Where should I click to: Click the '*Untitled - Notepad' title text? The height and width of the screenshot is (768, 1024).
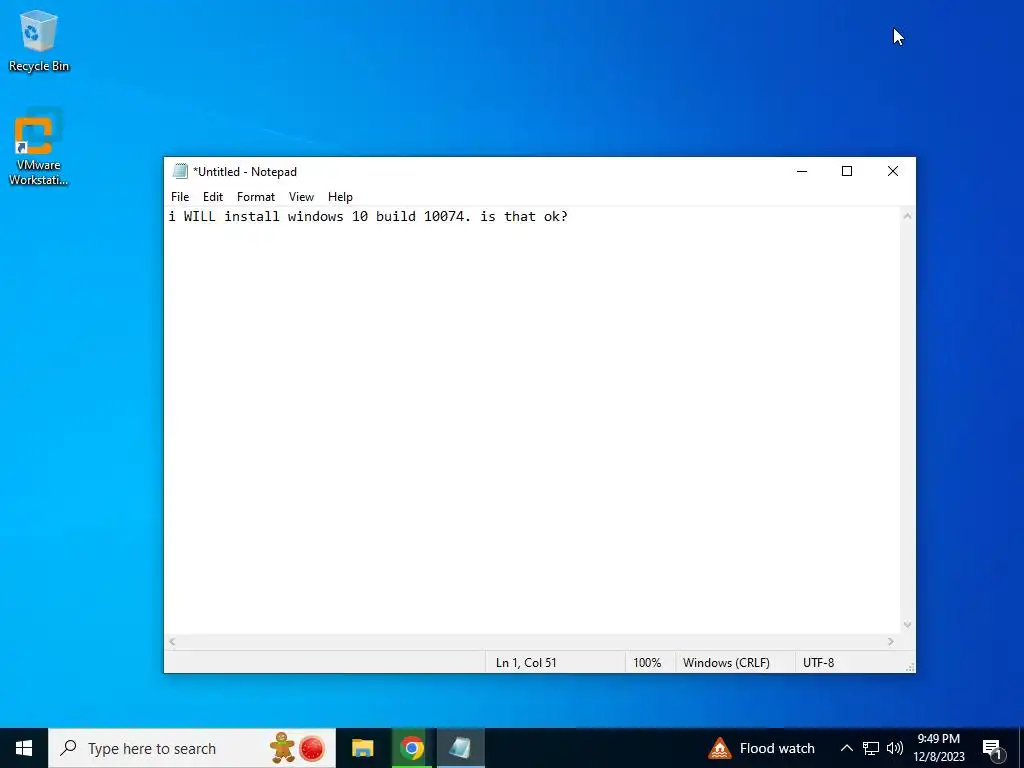[x=244, y=172]
